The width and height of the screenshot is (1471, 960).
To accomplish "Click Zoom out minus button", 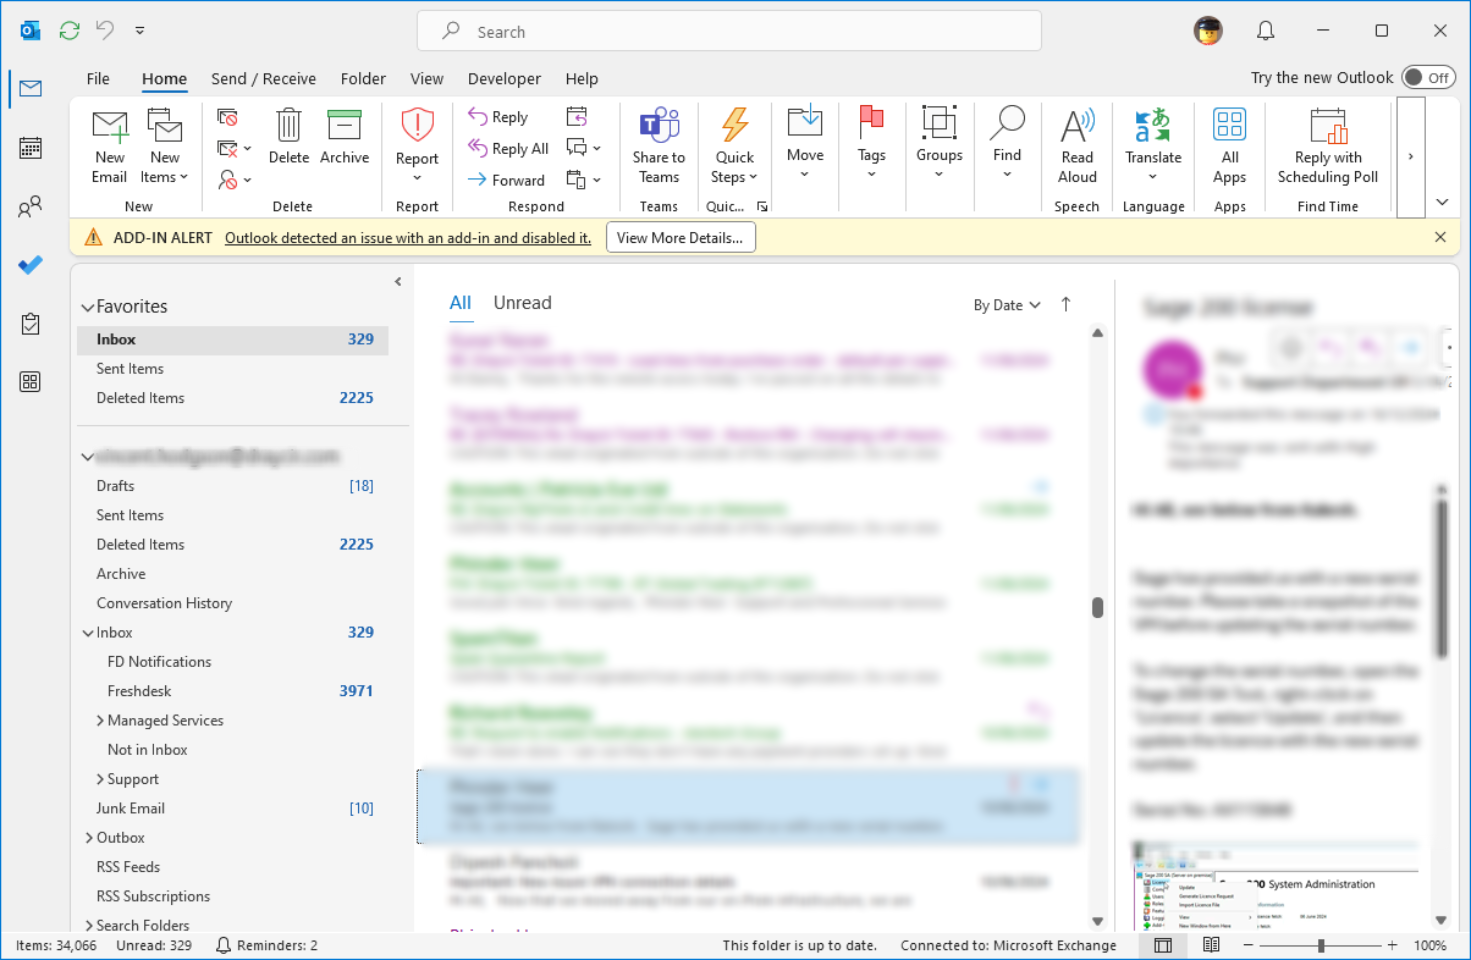I will tap(1248, 945).
